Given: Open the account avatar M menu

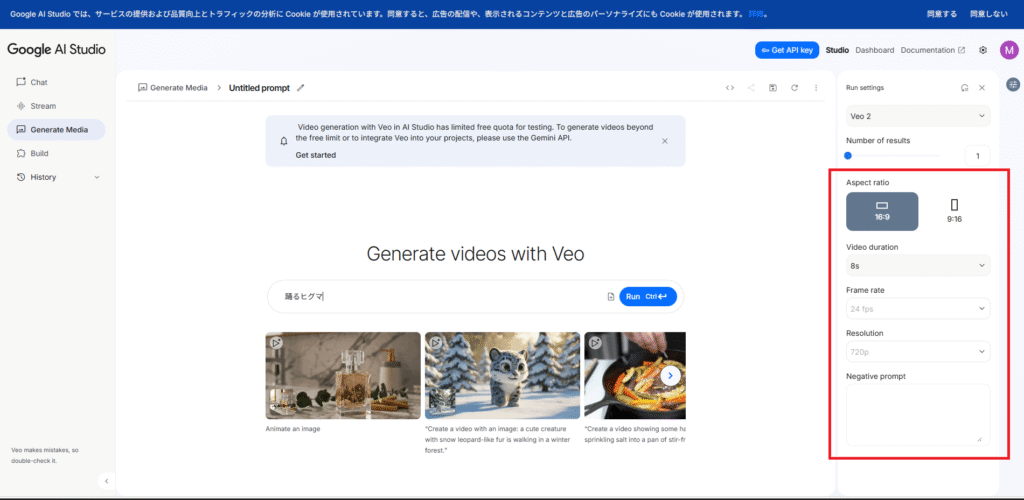Looking at the screenshot, I should 1008,50.
